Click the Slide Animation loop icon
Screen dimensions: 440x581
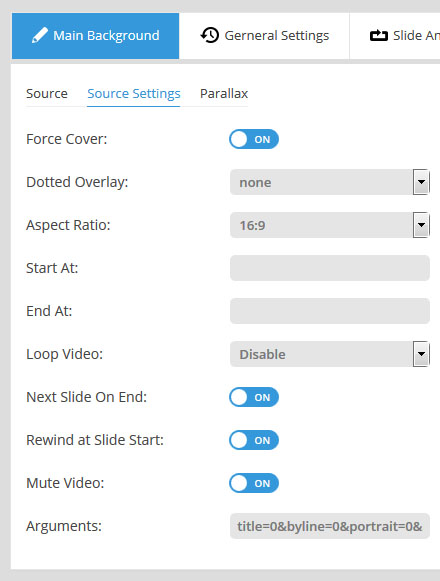tap(379, 36)
